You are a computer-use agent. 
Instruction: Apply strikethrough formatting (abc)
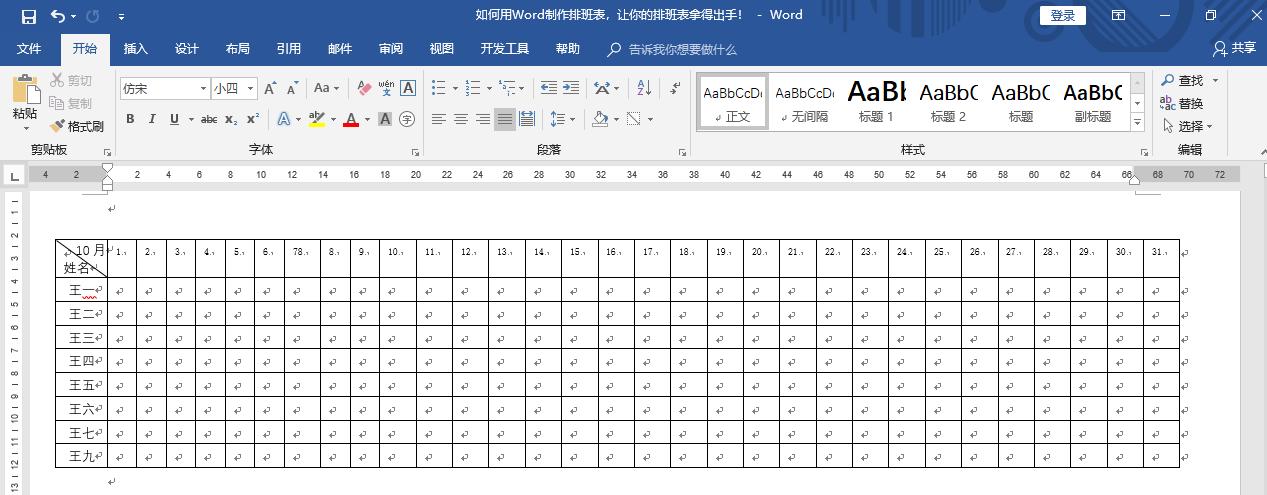click(x=208, y=119)
